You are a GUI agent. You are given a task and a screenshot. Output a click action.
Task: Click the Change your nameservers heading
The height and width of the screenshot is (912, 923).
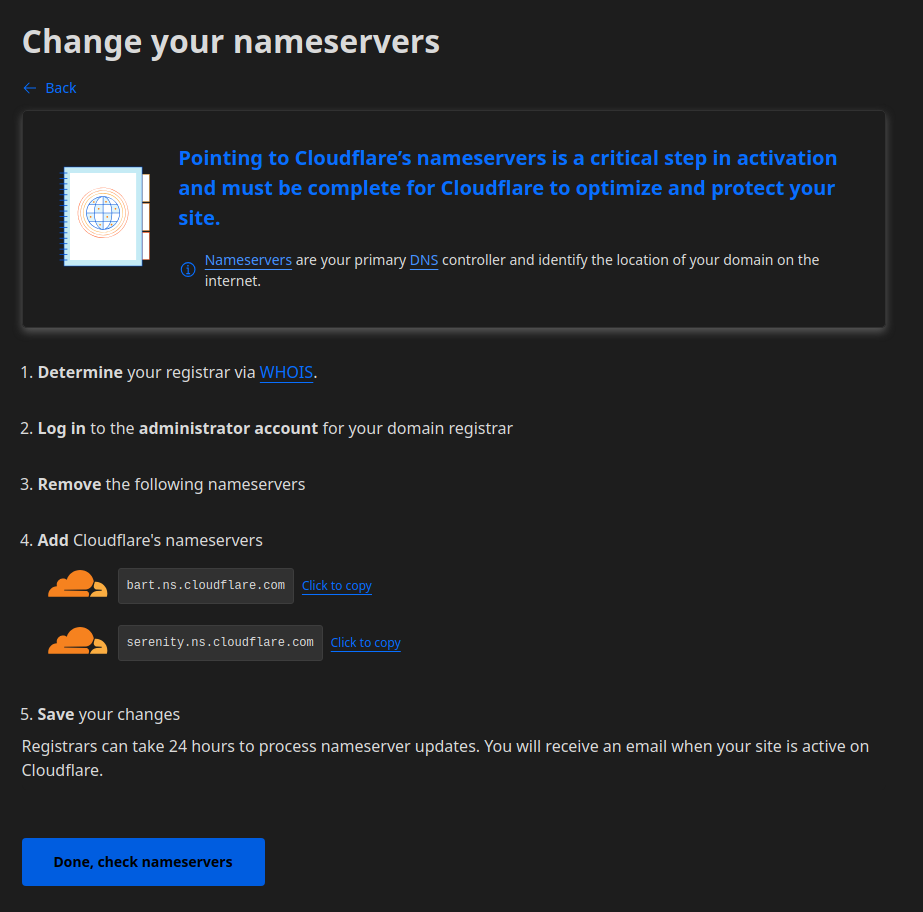pyautogui.click(x=231, y=41)
